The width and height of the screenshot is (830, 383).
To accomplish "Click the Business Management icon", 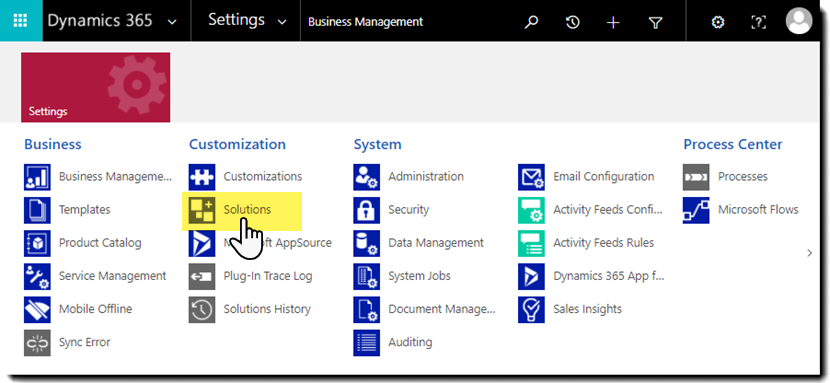I will click(37, 177).
